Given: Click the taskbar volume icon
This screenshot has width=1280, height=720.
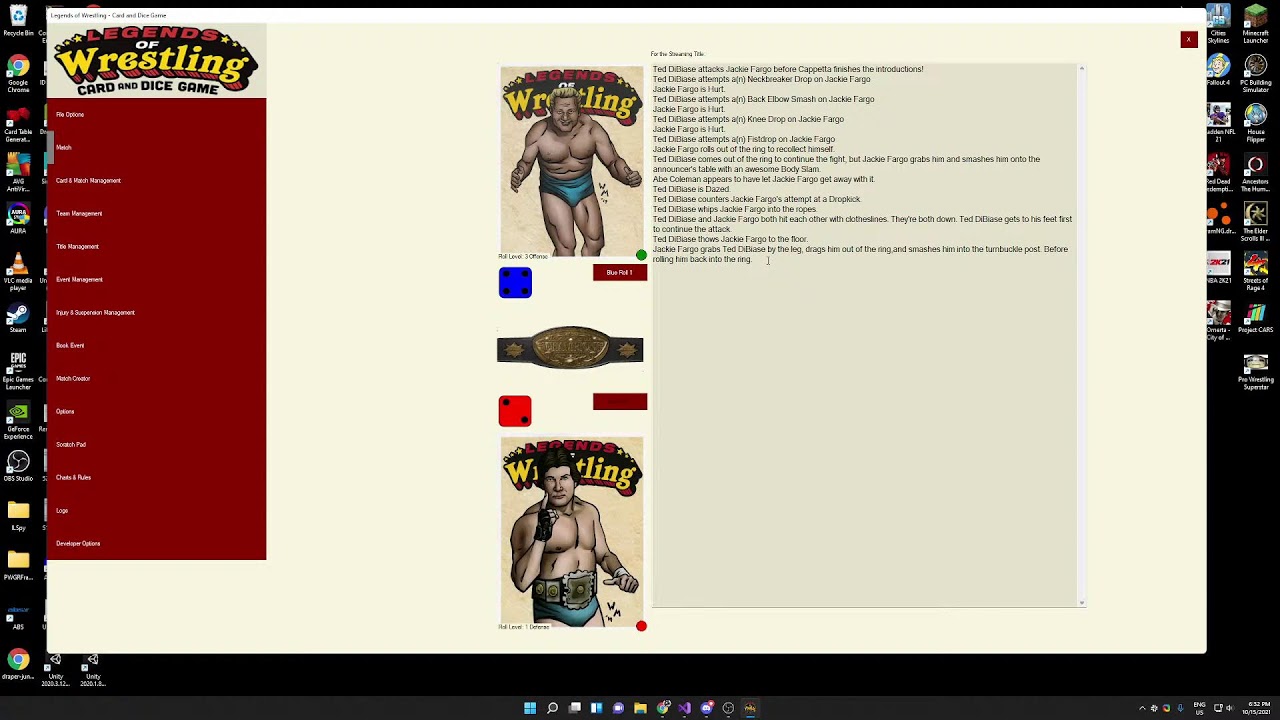Looking at the screenshot, I should click(1230, 708).
